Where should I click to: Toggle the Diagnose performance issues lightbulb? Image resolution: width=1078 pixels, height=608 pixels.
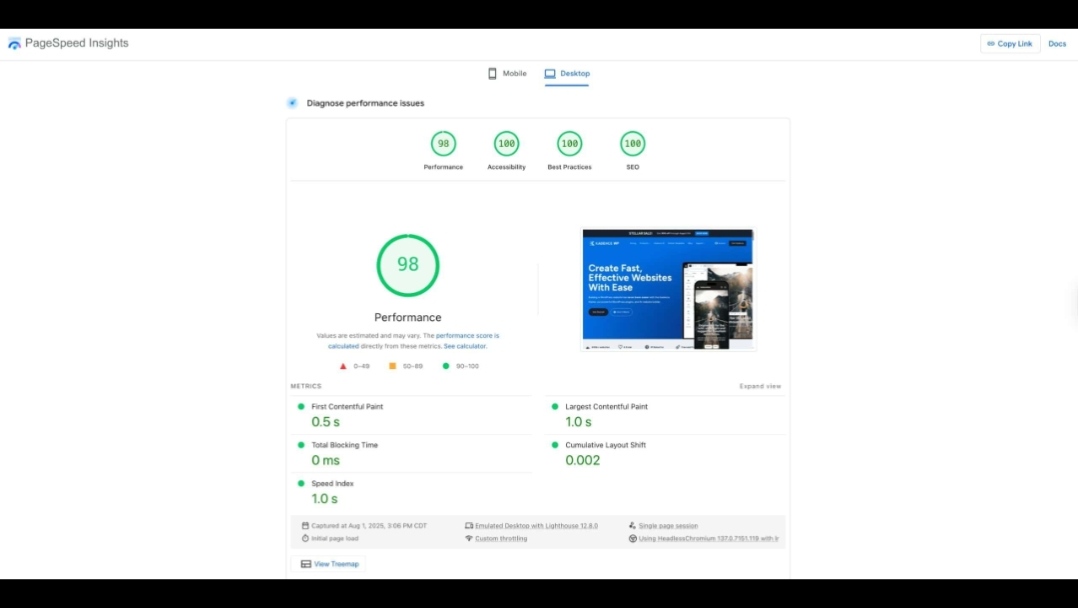click(x=292, y=102)
